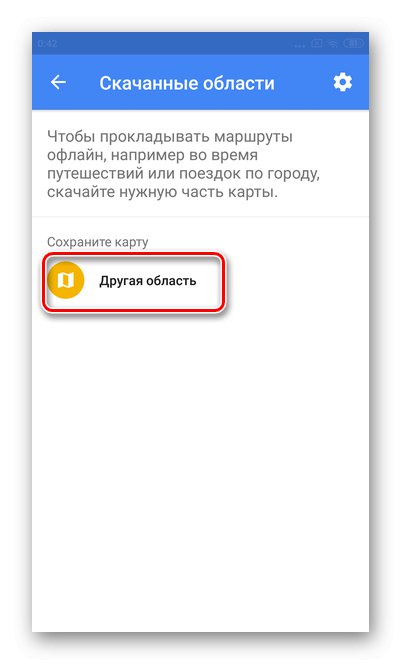
Task: Click the "Скачанные области" header title
Action: 187,83
